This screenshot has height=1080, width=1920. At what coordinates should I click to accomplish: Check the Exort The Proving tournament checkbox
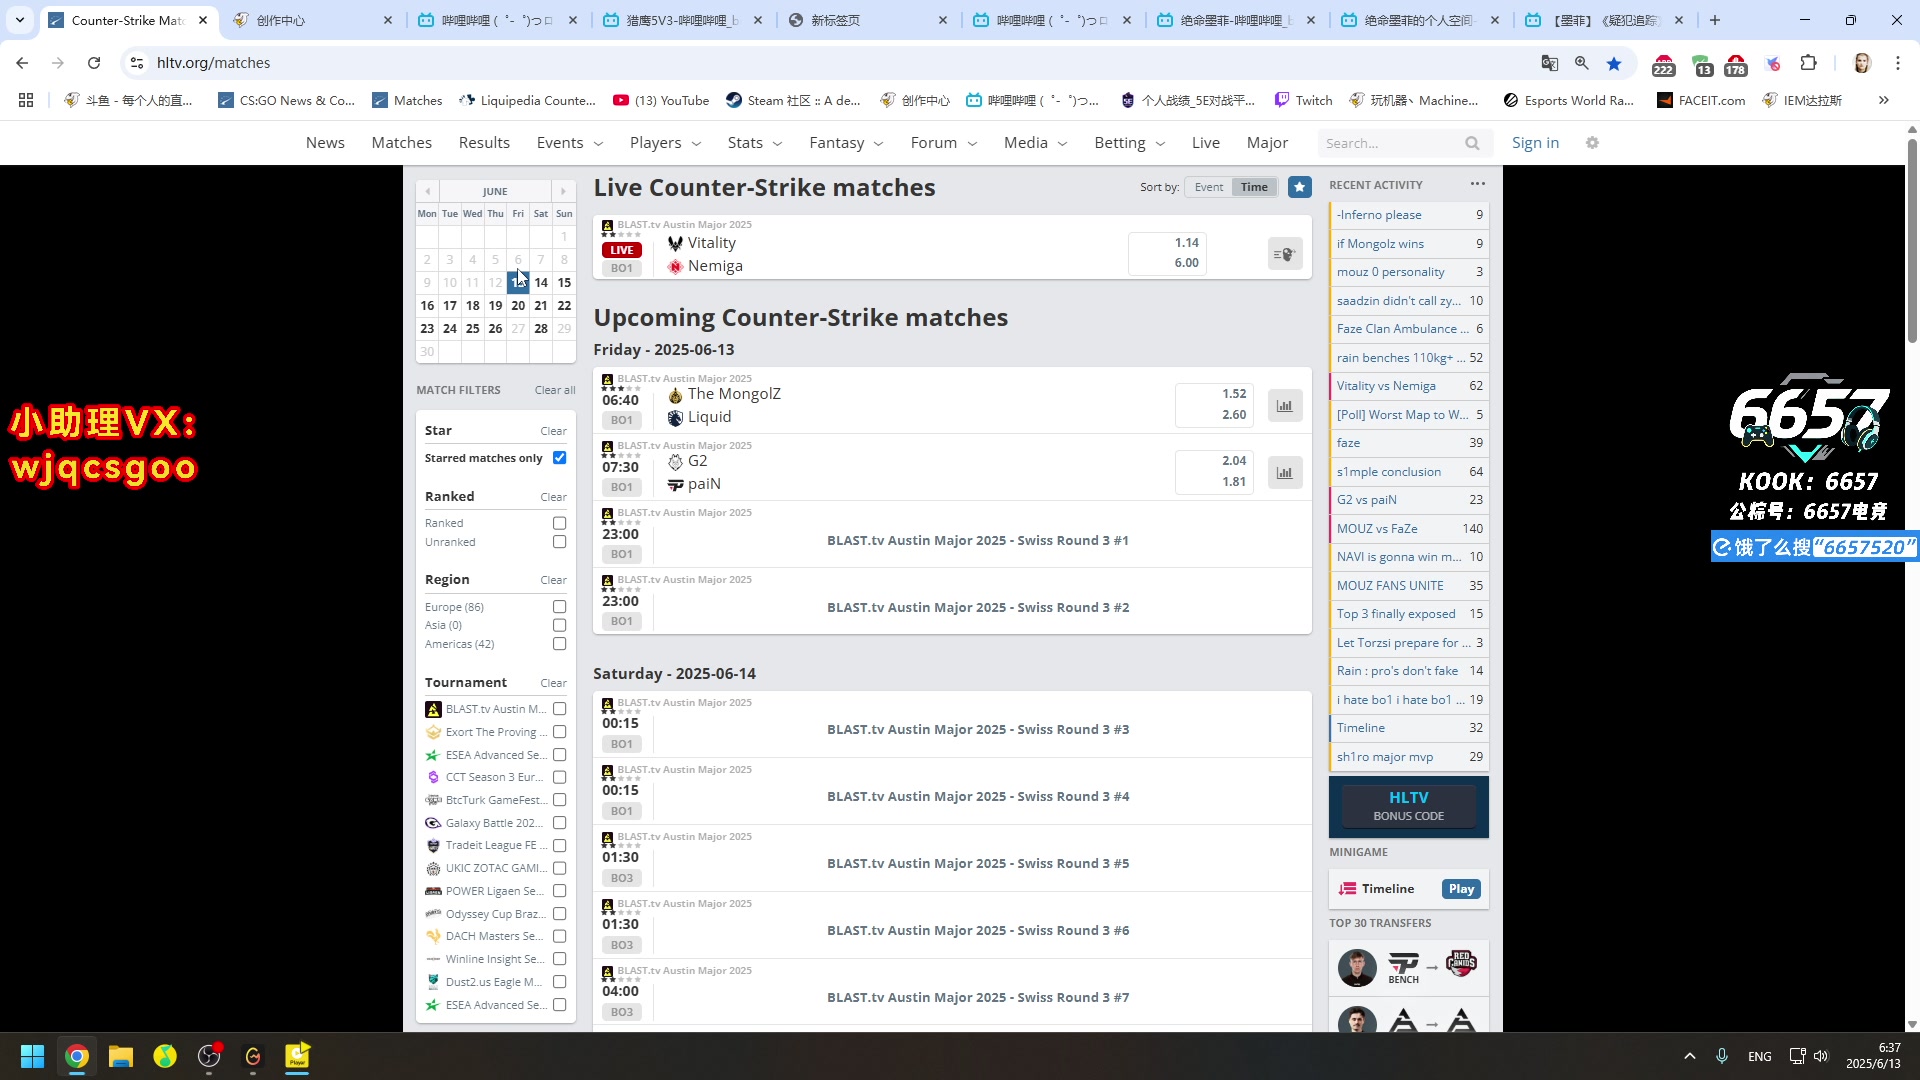point(560,732)
